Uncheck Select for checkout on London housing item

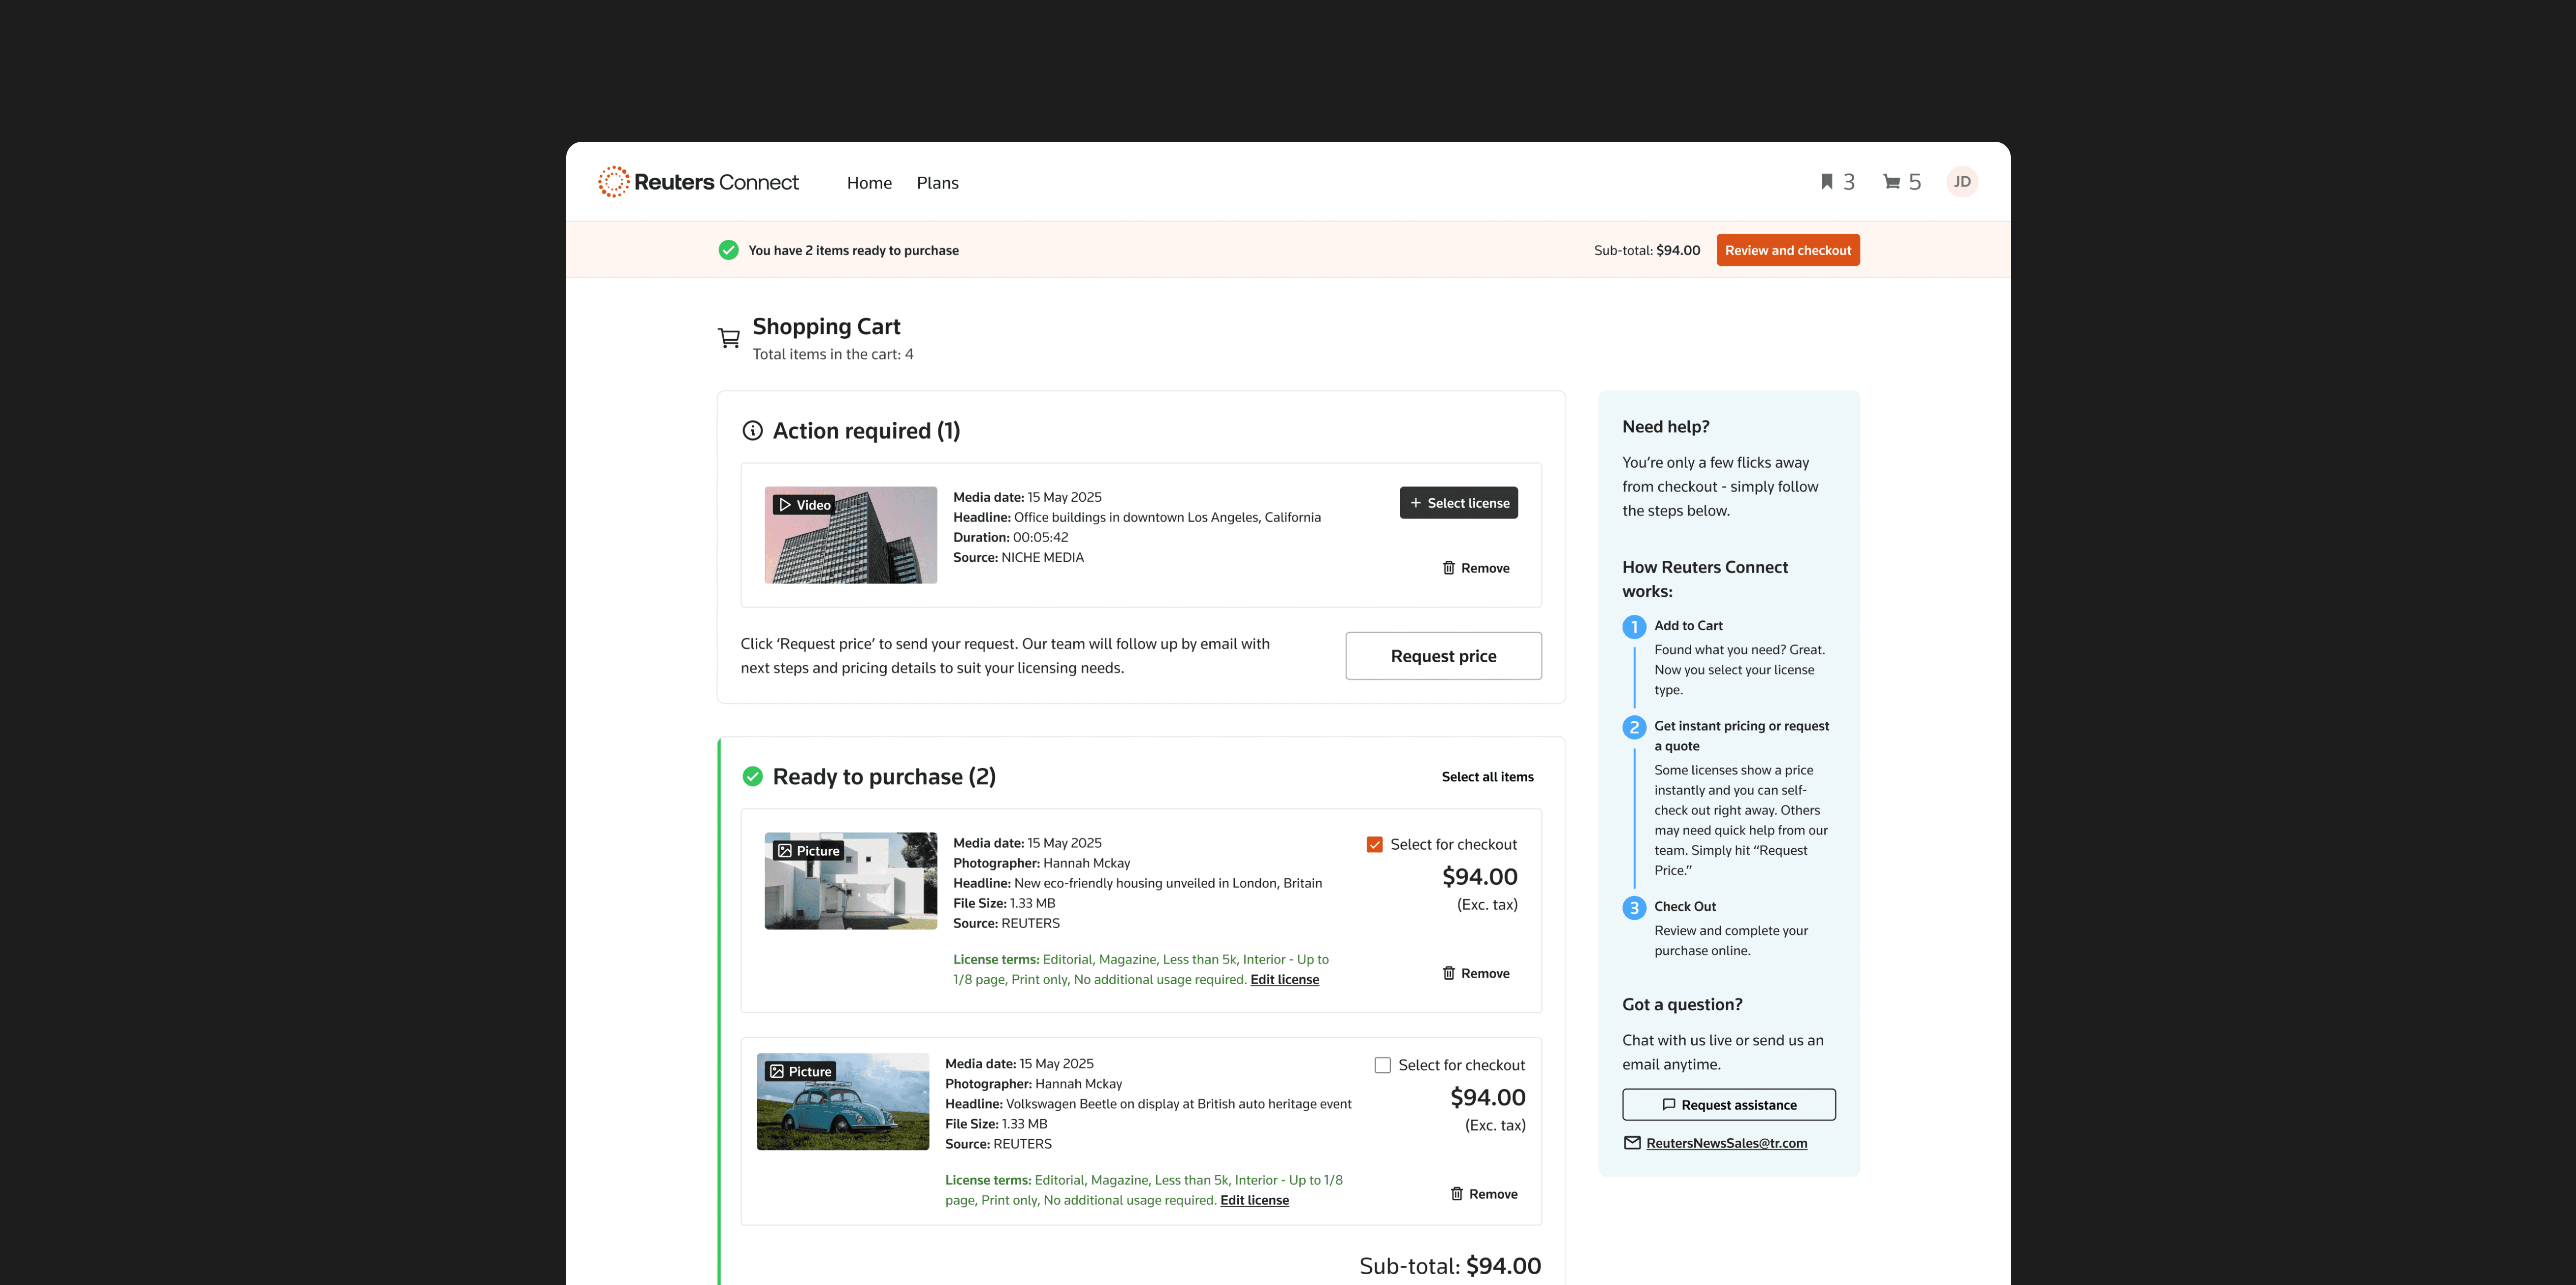click(1375, 845)
